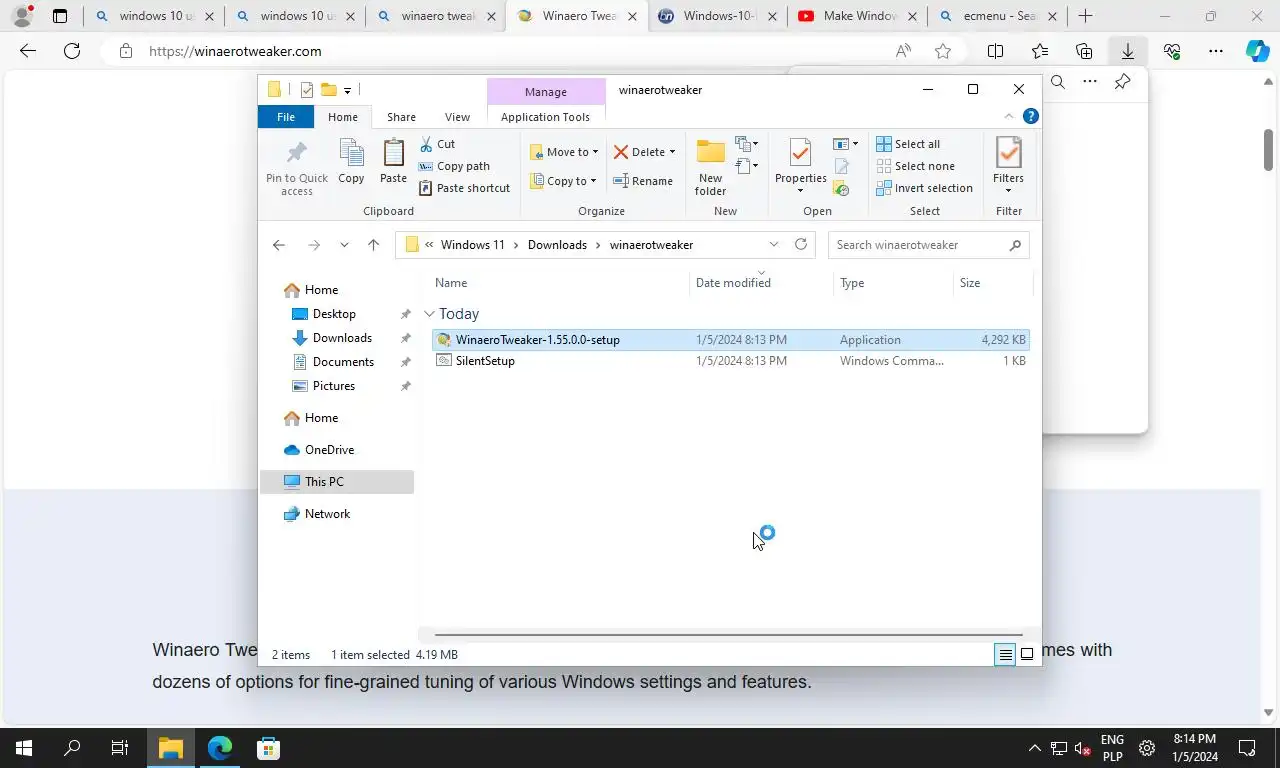Open Edge Downloads toolbar icon
The image size is (1280, 768).
(1127, 51)
